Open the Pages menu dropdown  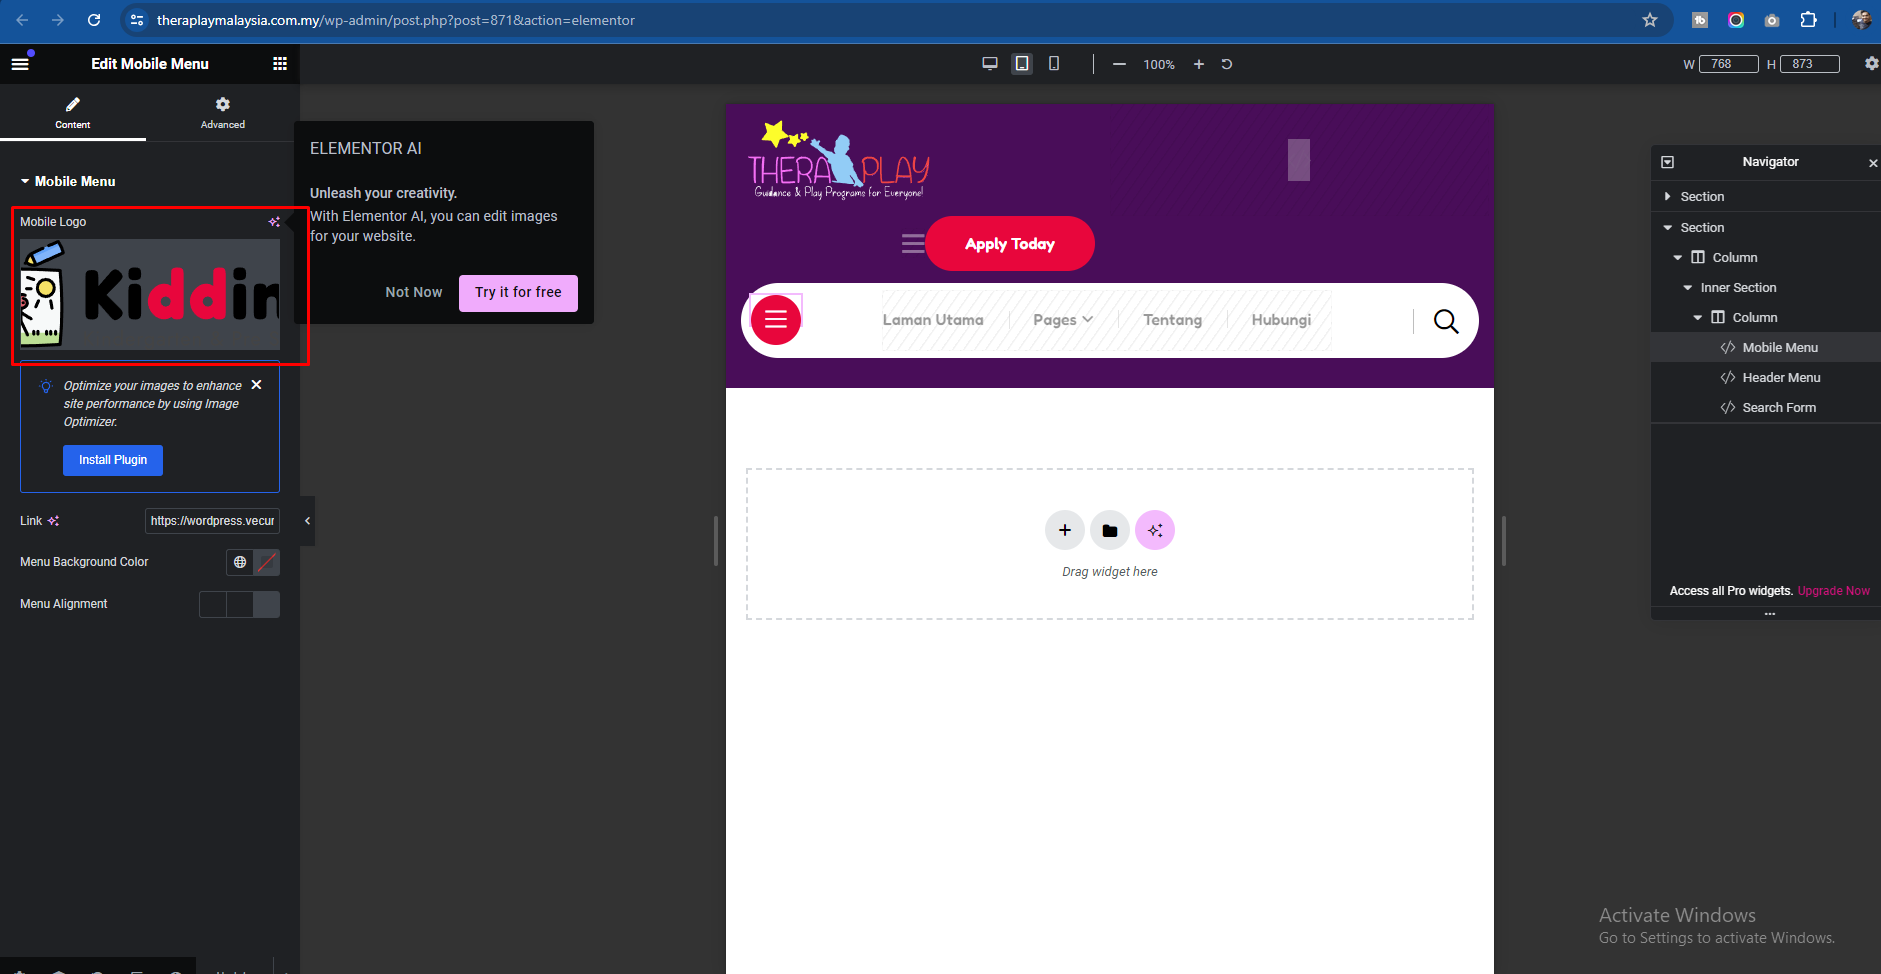1063,320
